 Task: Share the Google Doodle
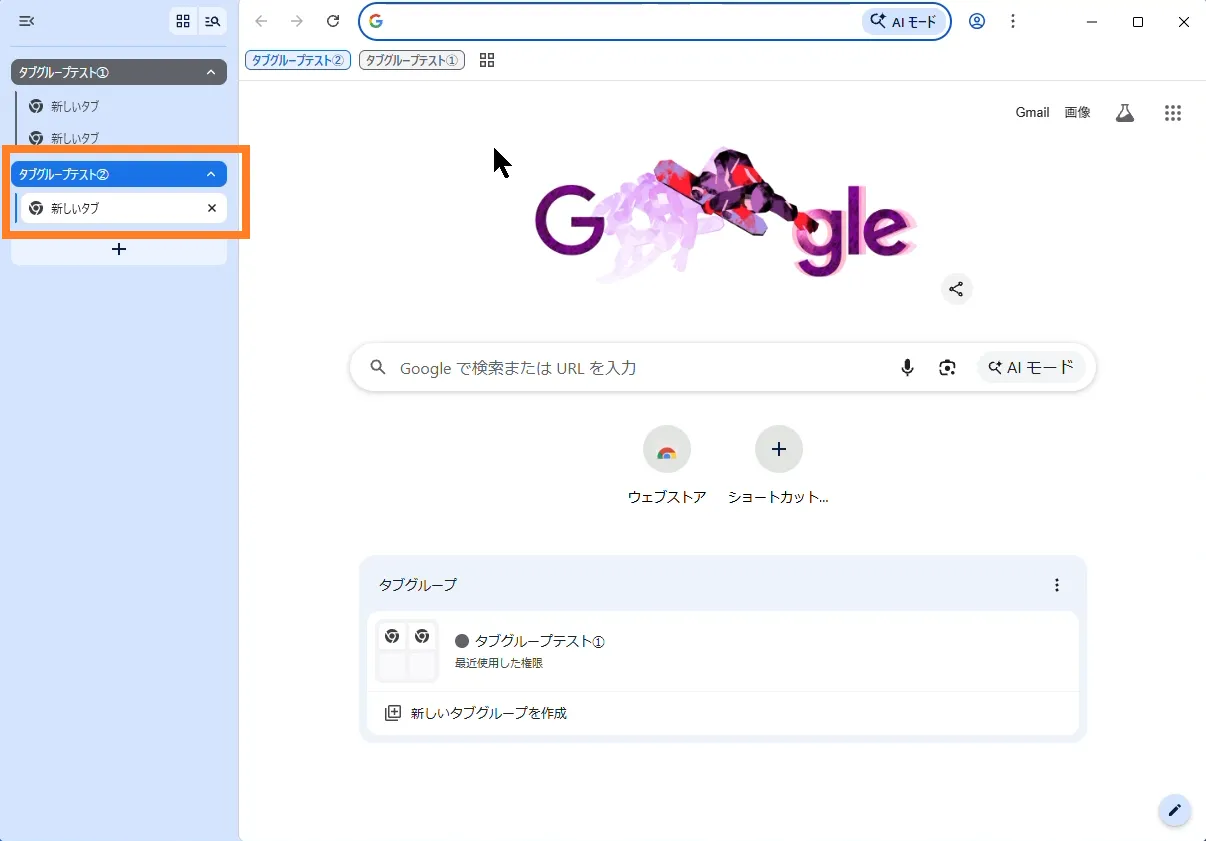click(956, 289)
